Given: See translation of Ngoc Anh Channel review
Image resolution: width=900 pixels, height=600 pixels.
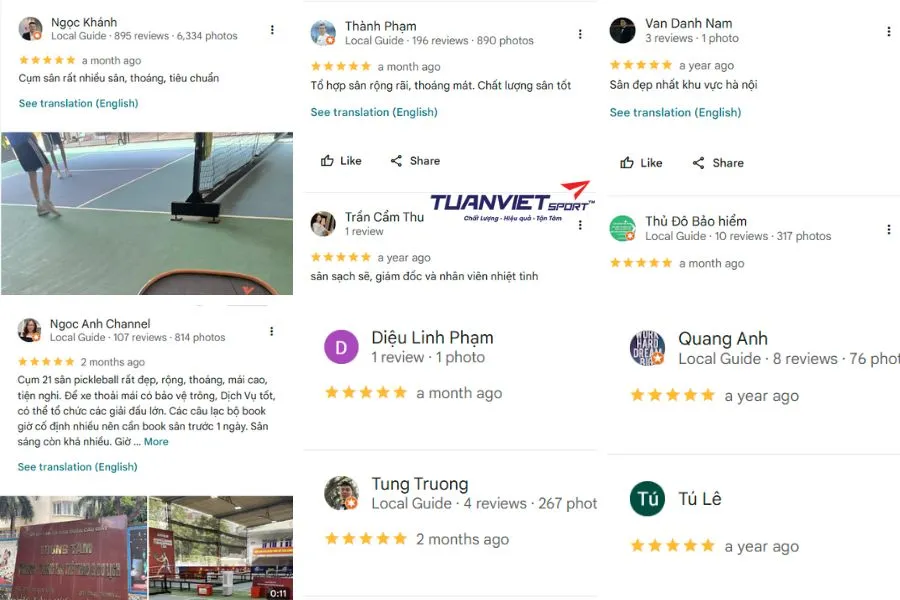Looking at the screenshot, I should coord(77,467).
